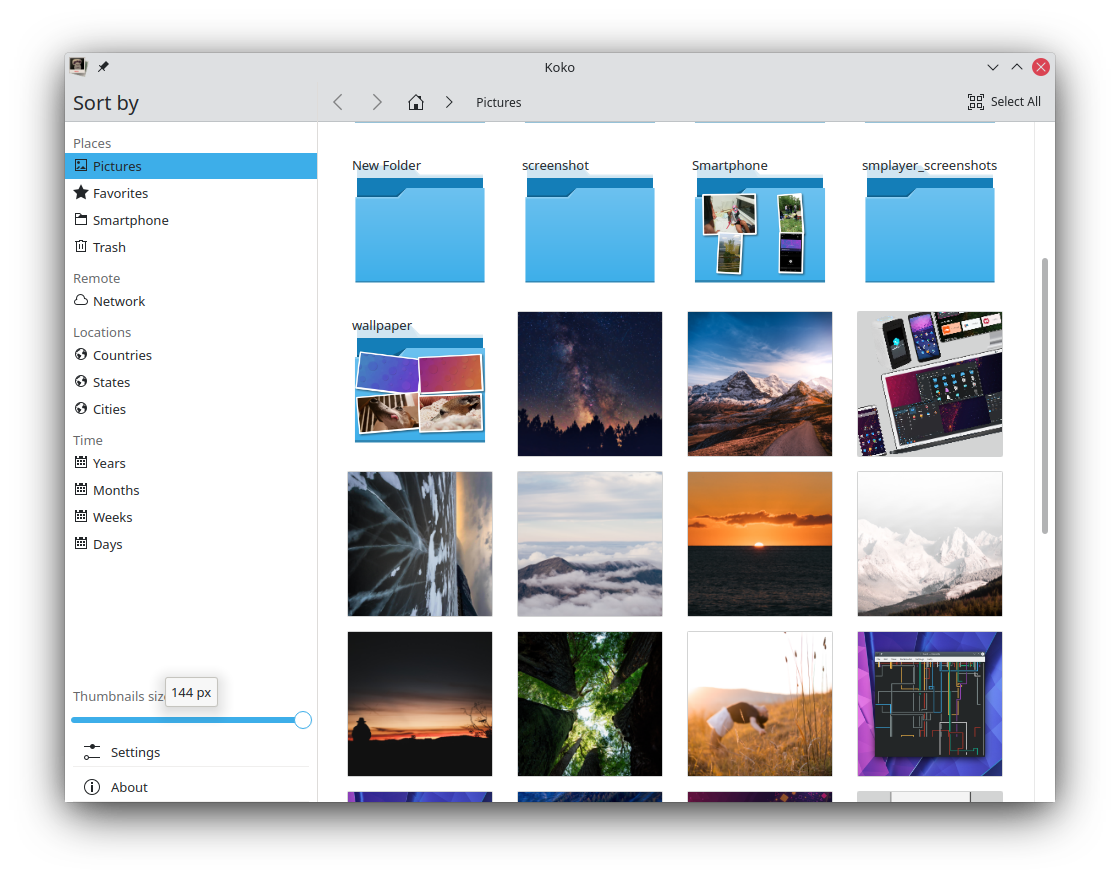Open Network remote location
The width and height of the screenshot is (1120, 879).
(x=118, y=301)
